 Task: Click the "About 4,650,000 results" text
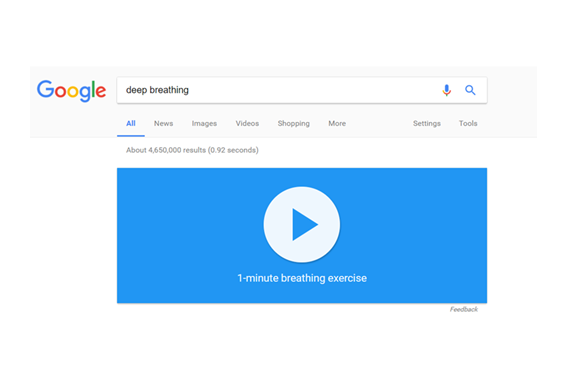166,150
